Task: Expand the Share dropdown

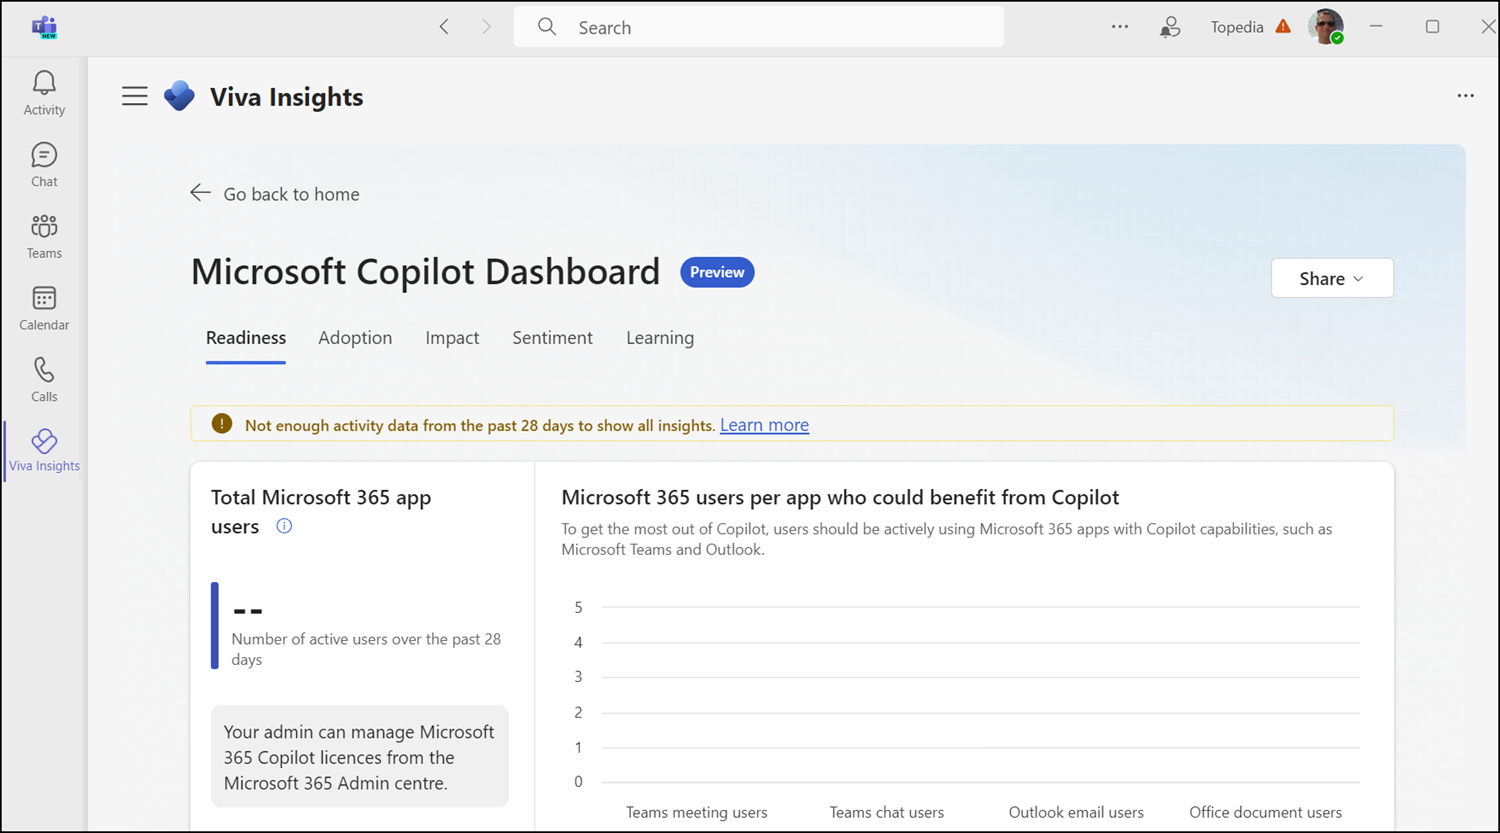Action: pos(1331,278)
